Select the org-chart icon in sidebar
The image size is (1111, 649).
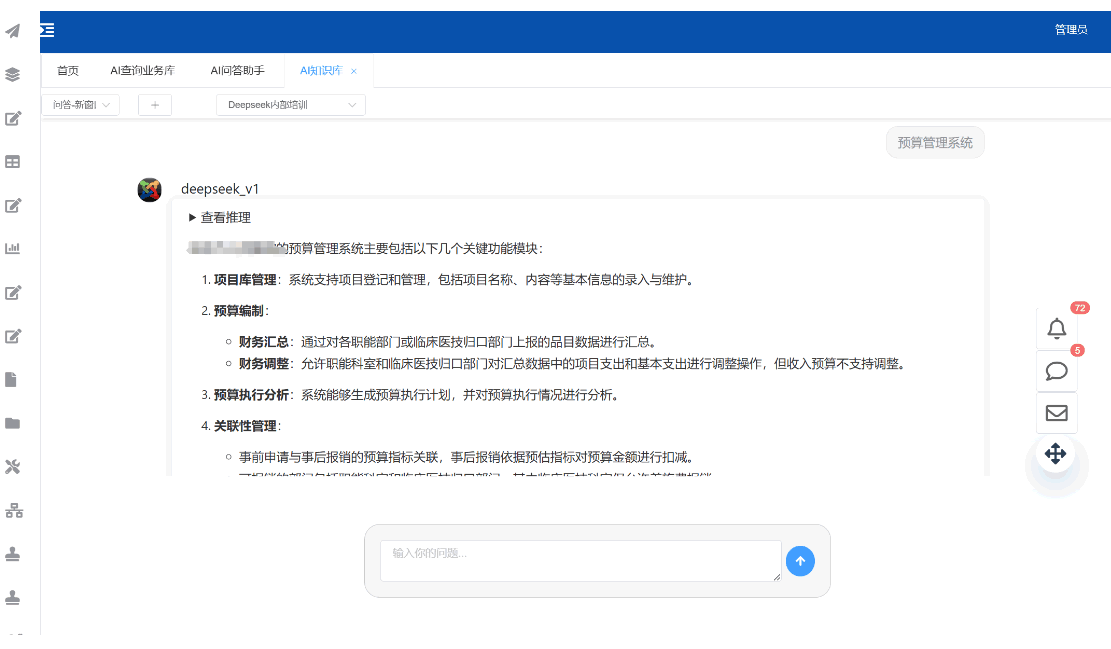13,510
